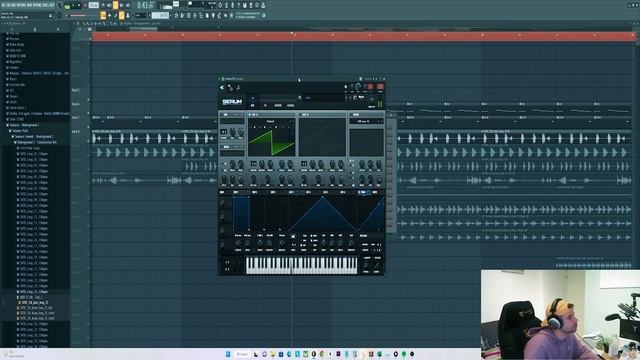
Task: Open the Default wavetable selector in OSC A
Action: click(270, 121)
